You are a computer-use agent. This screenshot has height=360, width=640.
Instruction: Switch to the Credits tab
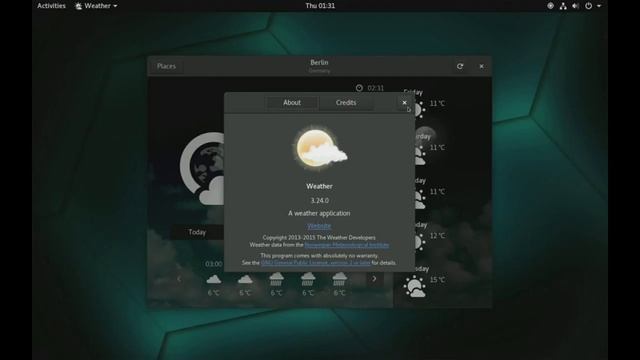(346, 103)
